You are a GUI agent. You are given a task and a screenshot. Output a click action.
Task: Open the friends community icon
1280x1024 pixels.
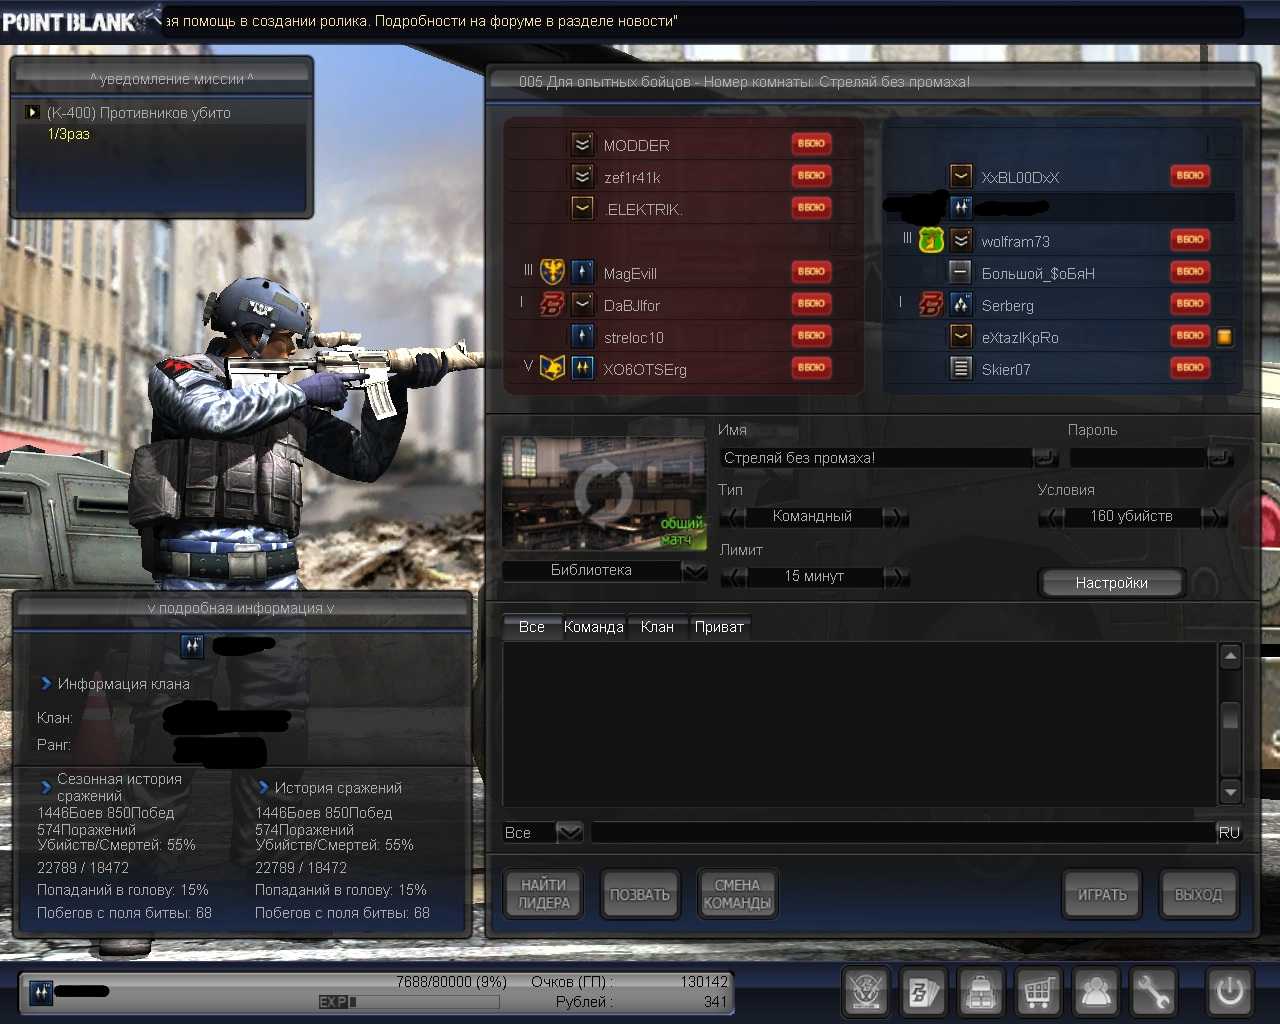pyautogui.click(x=1096, y=991)
